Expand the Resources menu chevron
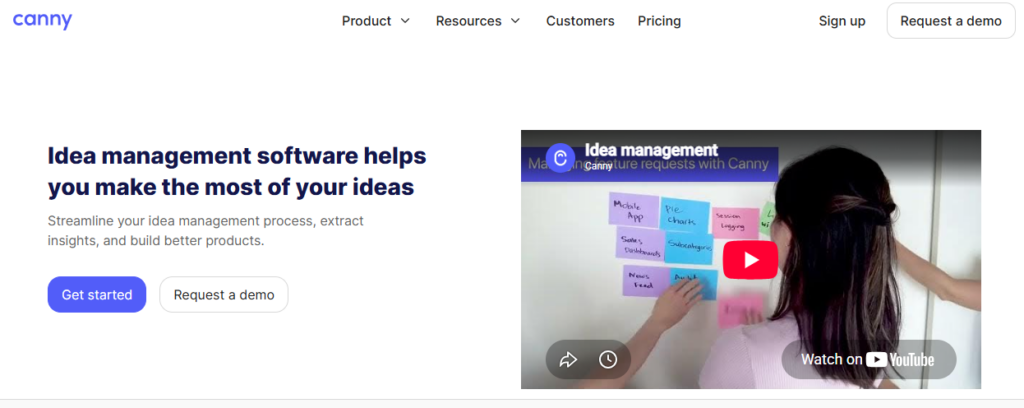Screen dimensions: 1024x408 (515, 21)
